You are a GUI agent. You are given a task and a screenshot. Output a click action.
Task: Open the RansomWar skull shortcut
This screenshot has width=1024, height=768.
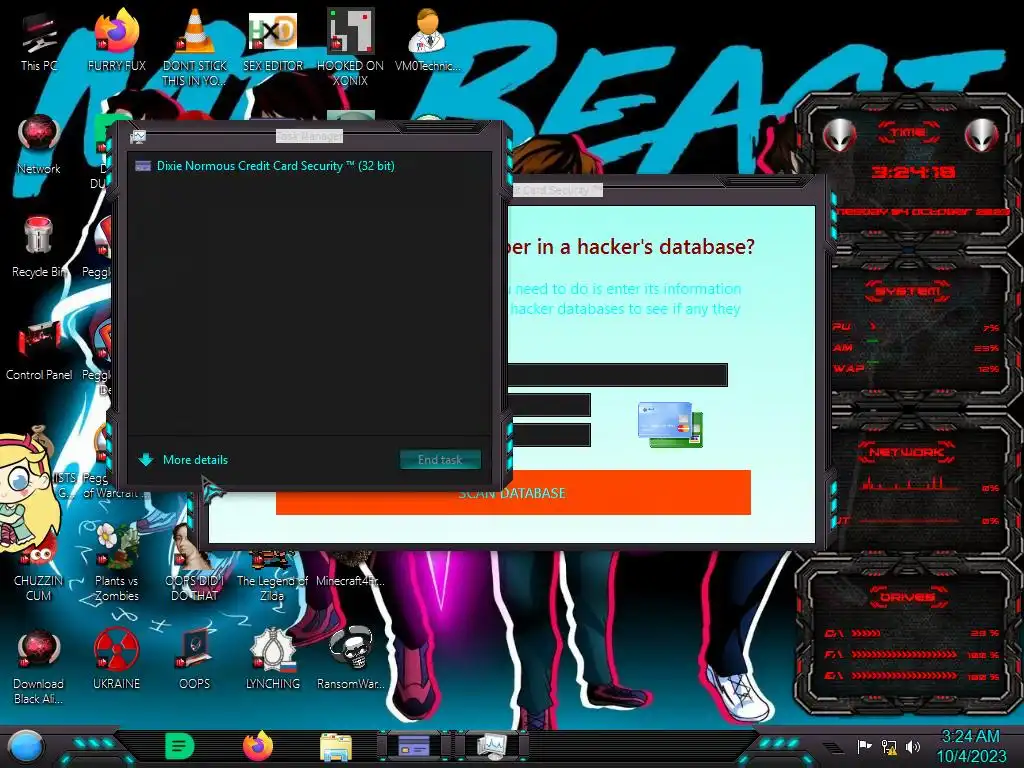pos(351,658)
